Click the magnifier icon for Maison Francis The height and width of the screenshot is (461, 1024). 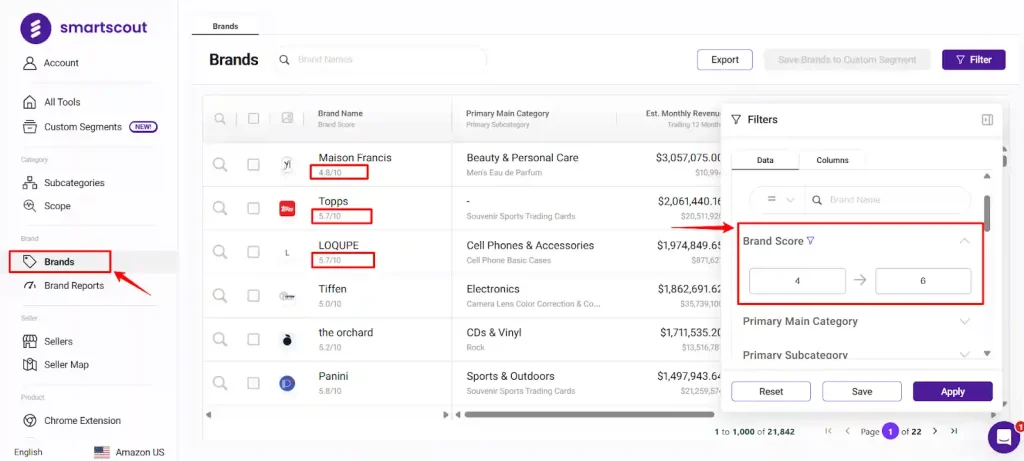click(220, 165)
